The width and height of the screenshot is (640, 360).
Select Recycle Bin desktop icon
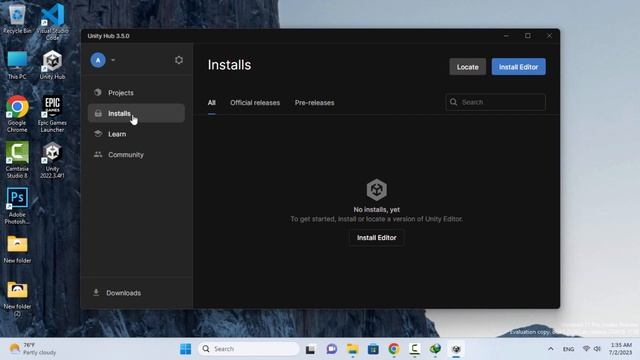[17, 18]
